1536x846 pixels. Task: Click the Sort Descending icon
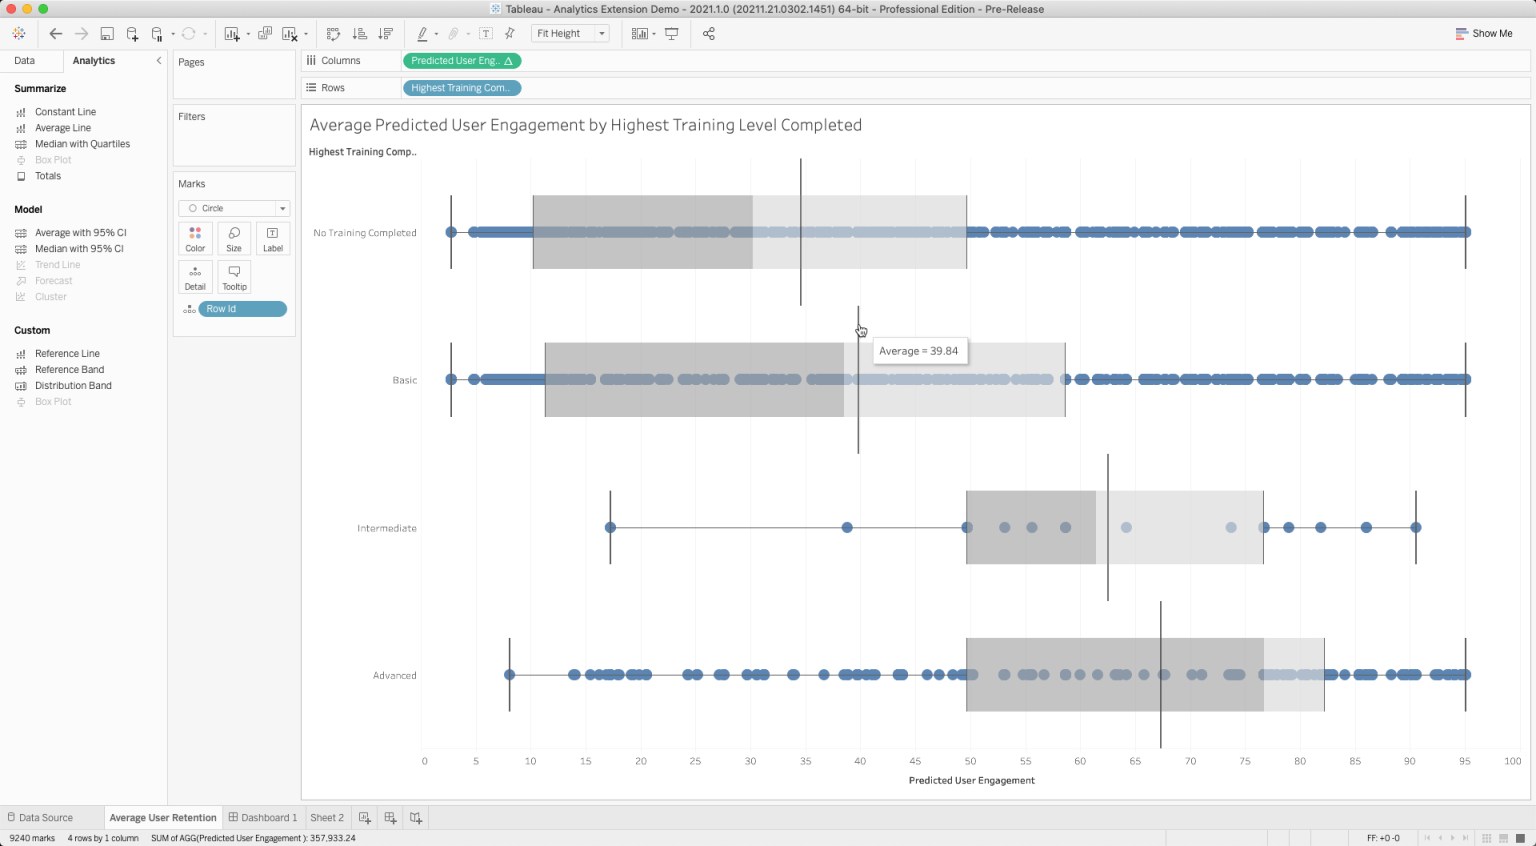pos(385,33)
